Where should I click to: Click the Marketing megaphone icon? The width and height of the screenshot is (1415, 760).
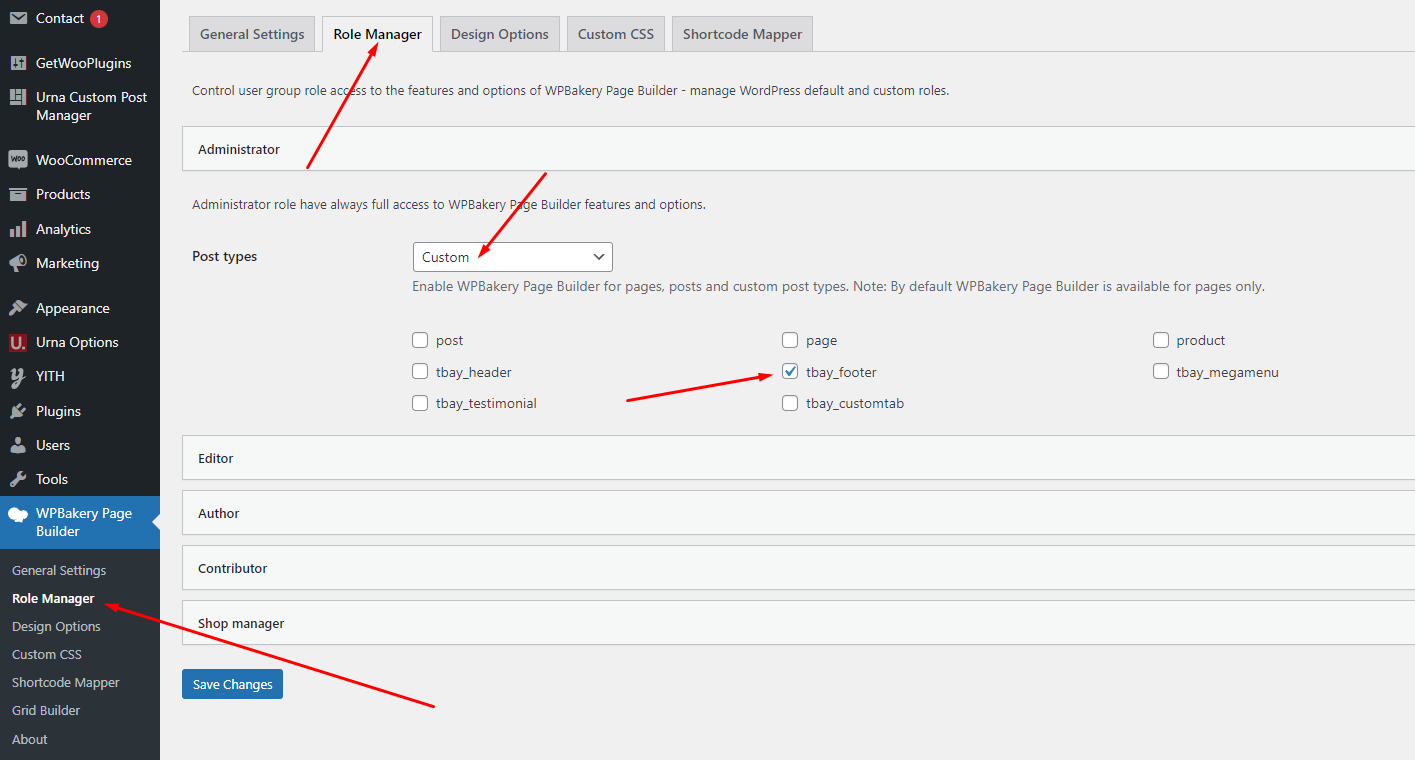[18, 263]
